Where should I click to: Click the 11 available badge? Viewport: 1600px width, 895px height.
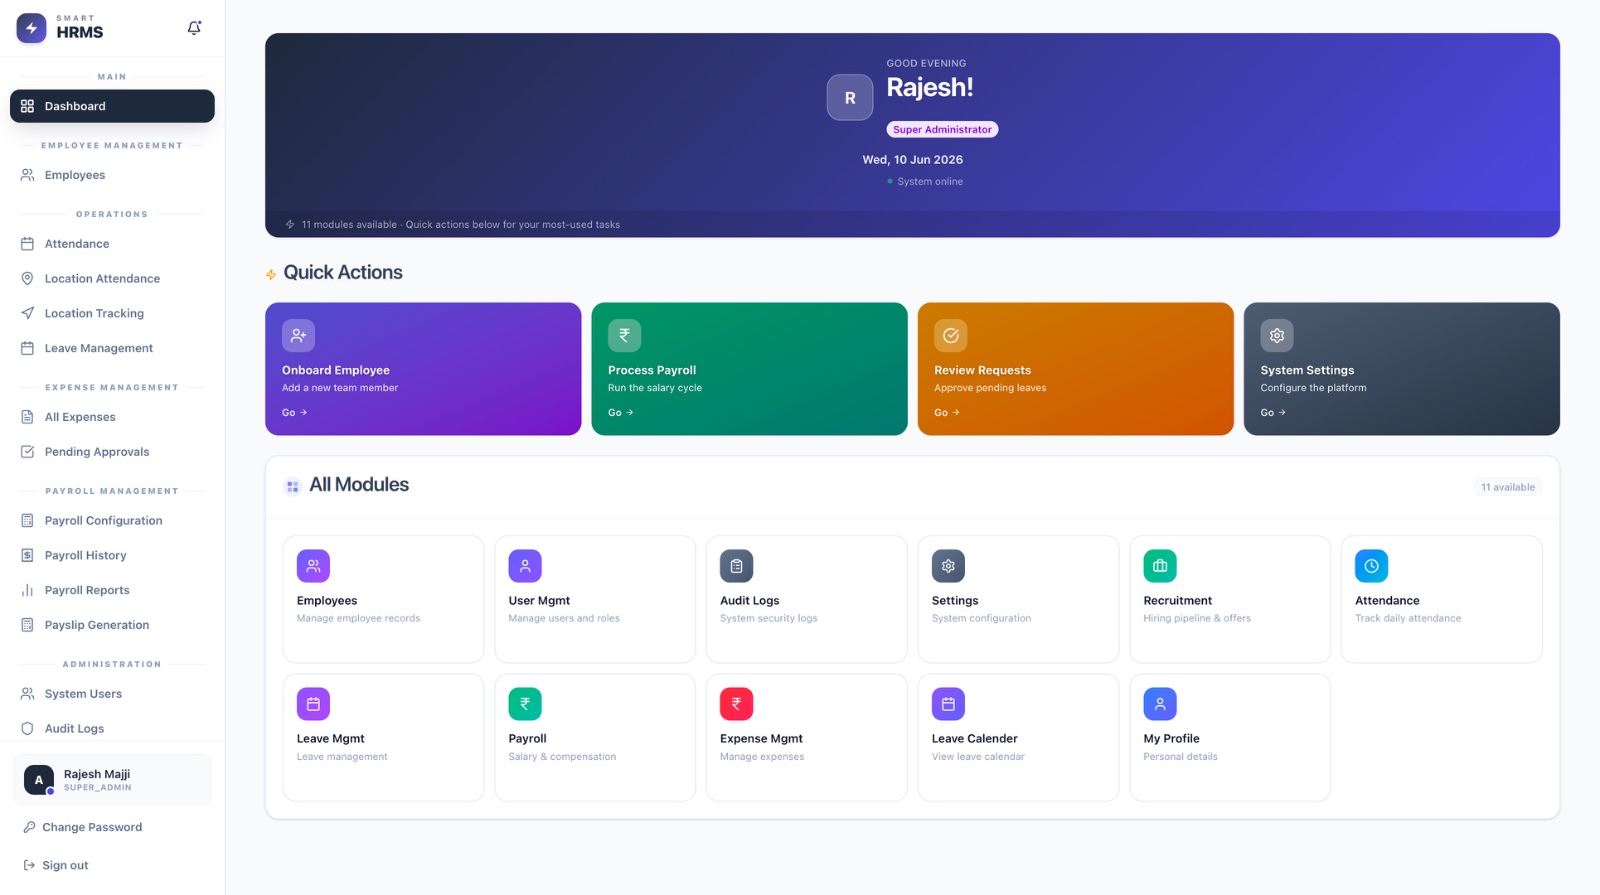point(1508,487)
